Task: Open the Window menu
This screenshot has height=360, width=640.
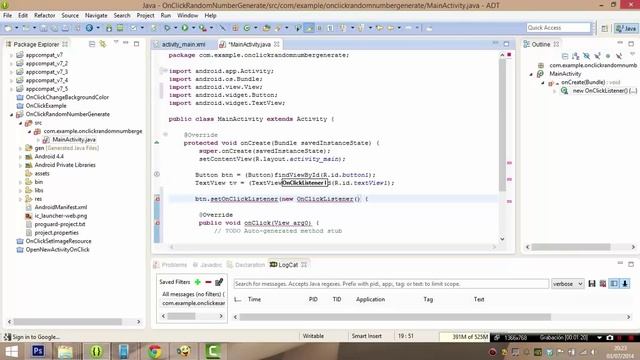Action: 187,16
